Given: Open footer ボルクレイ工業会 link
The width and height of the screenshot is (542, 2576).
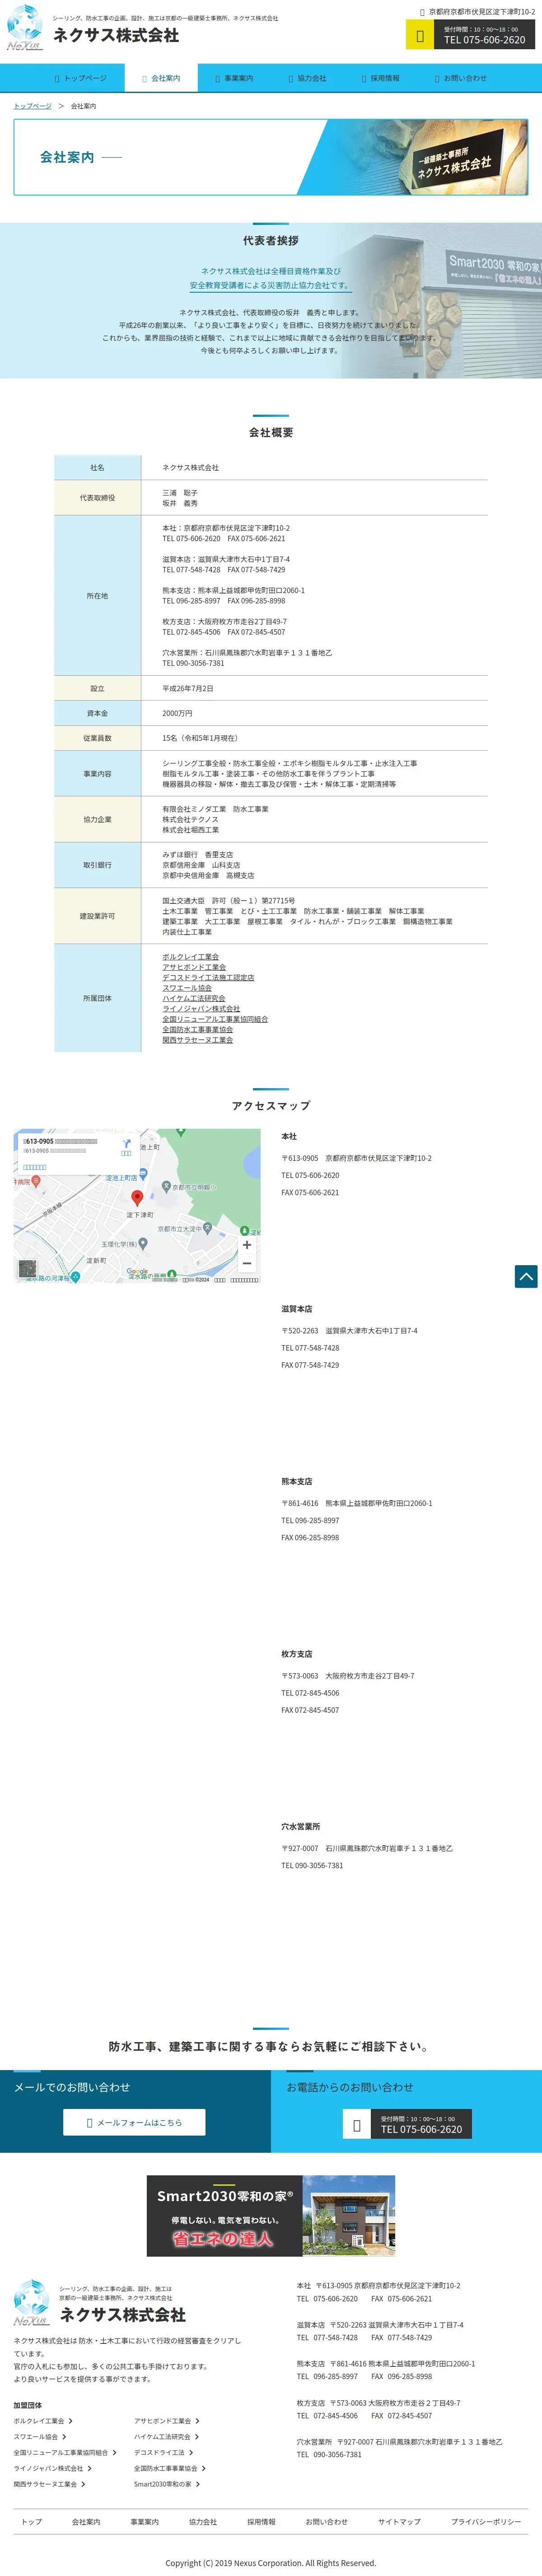Looking at the screenshot, I should [43, 2421].
